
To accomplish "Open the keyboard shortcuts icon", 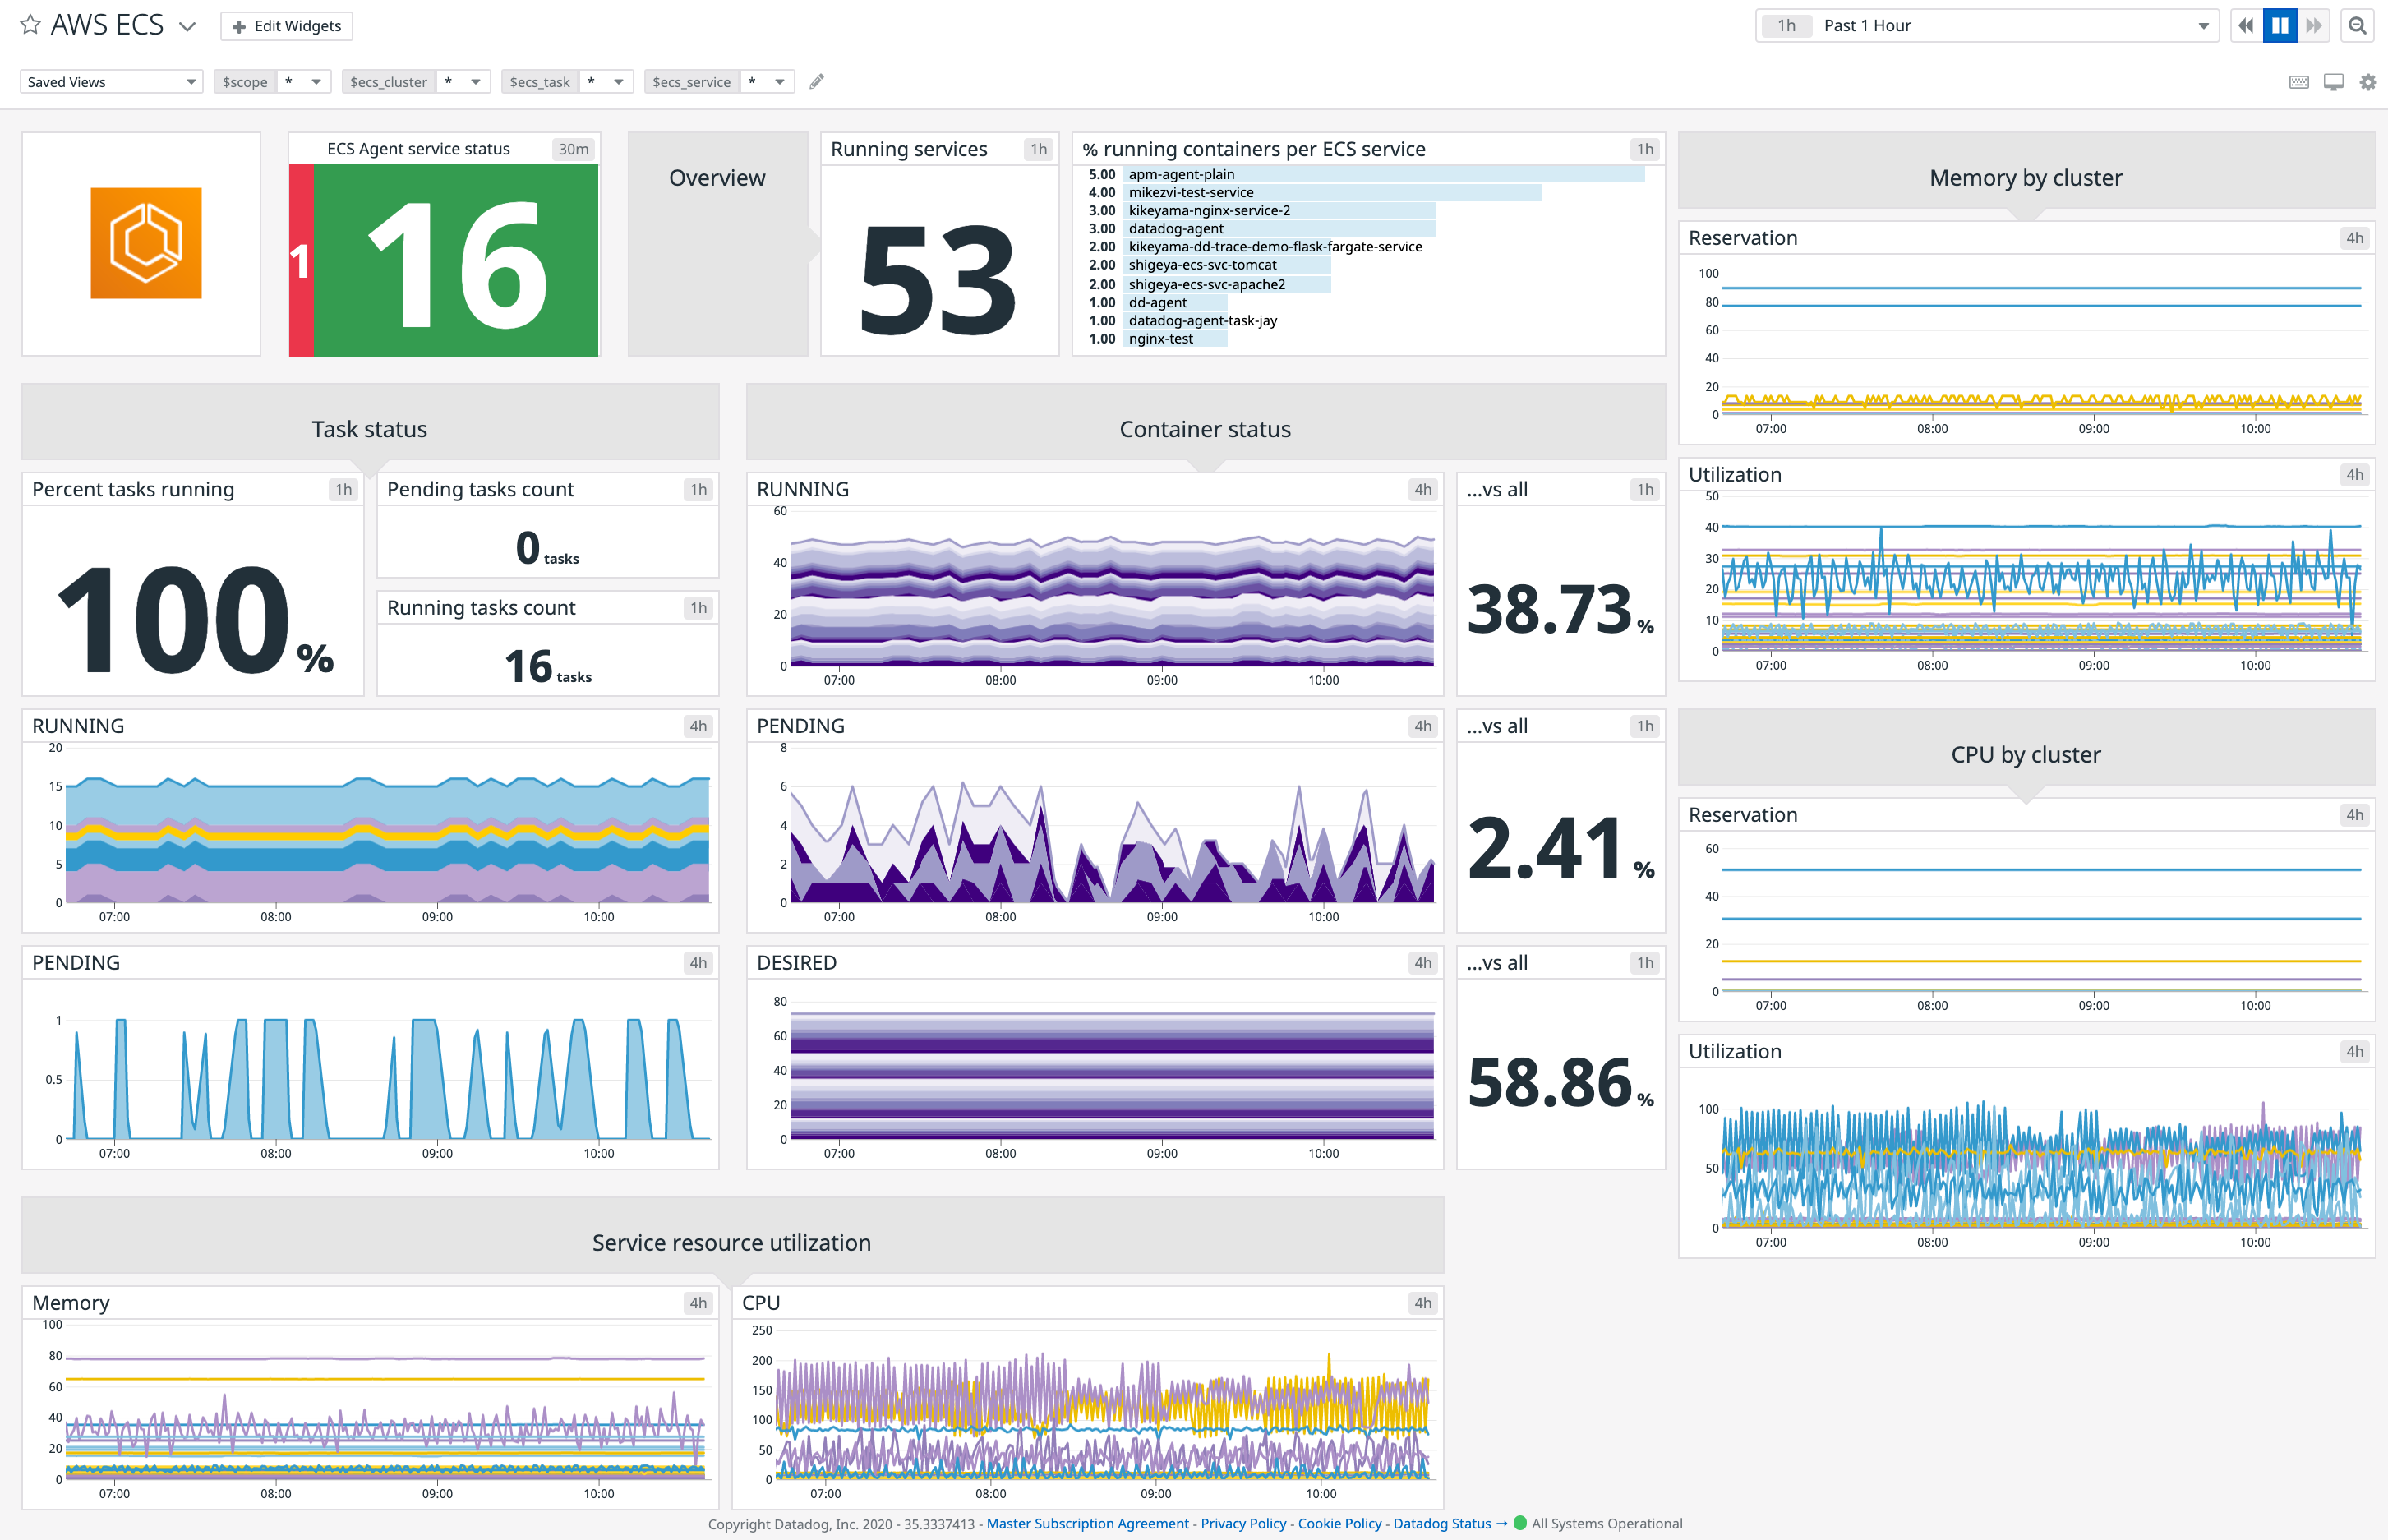I will (x=2300, y=81).
